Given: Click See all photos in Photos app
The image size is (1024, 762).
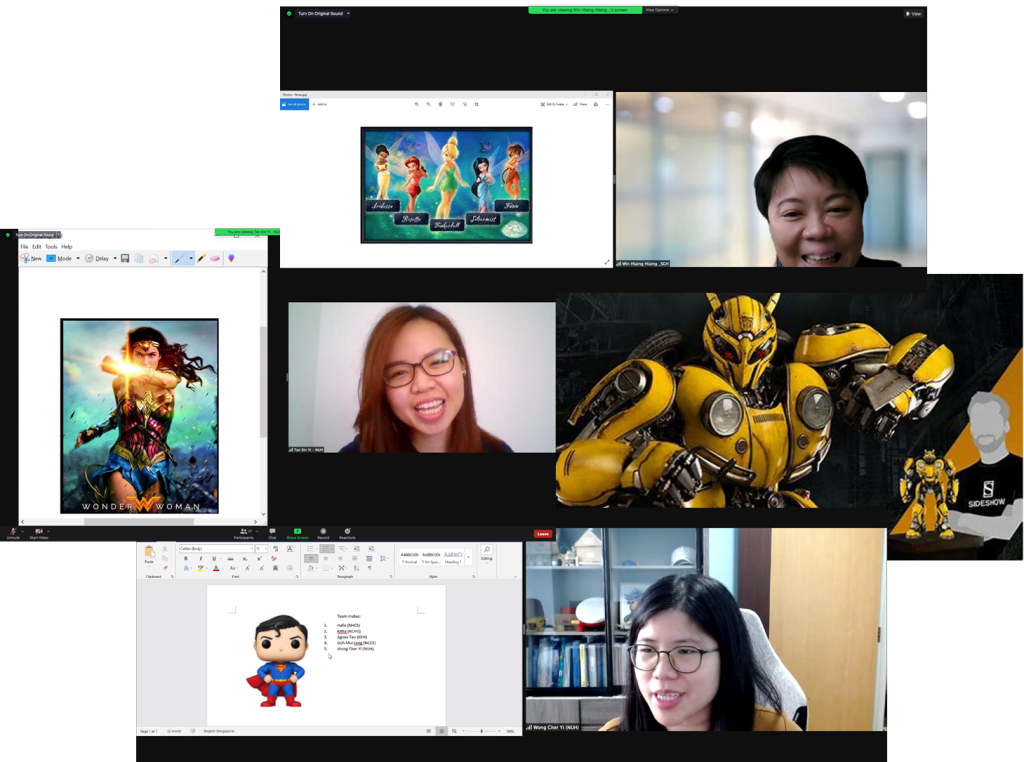Looking at the screenshot, I should [x=295, y=104].
